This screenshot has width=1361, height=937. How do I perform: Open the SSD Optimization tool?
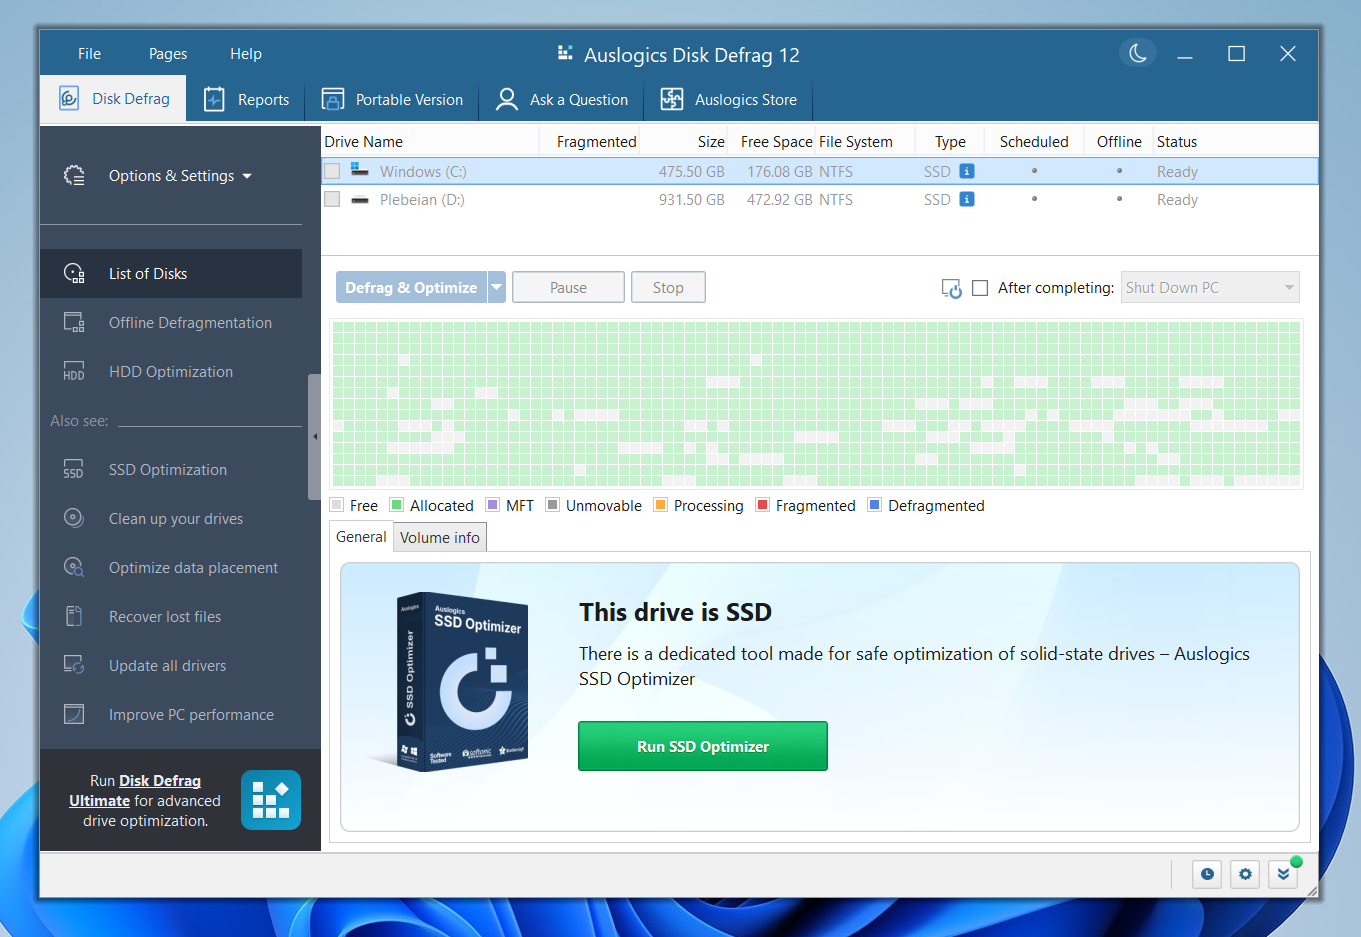tap(167, 469)
